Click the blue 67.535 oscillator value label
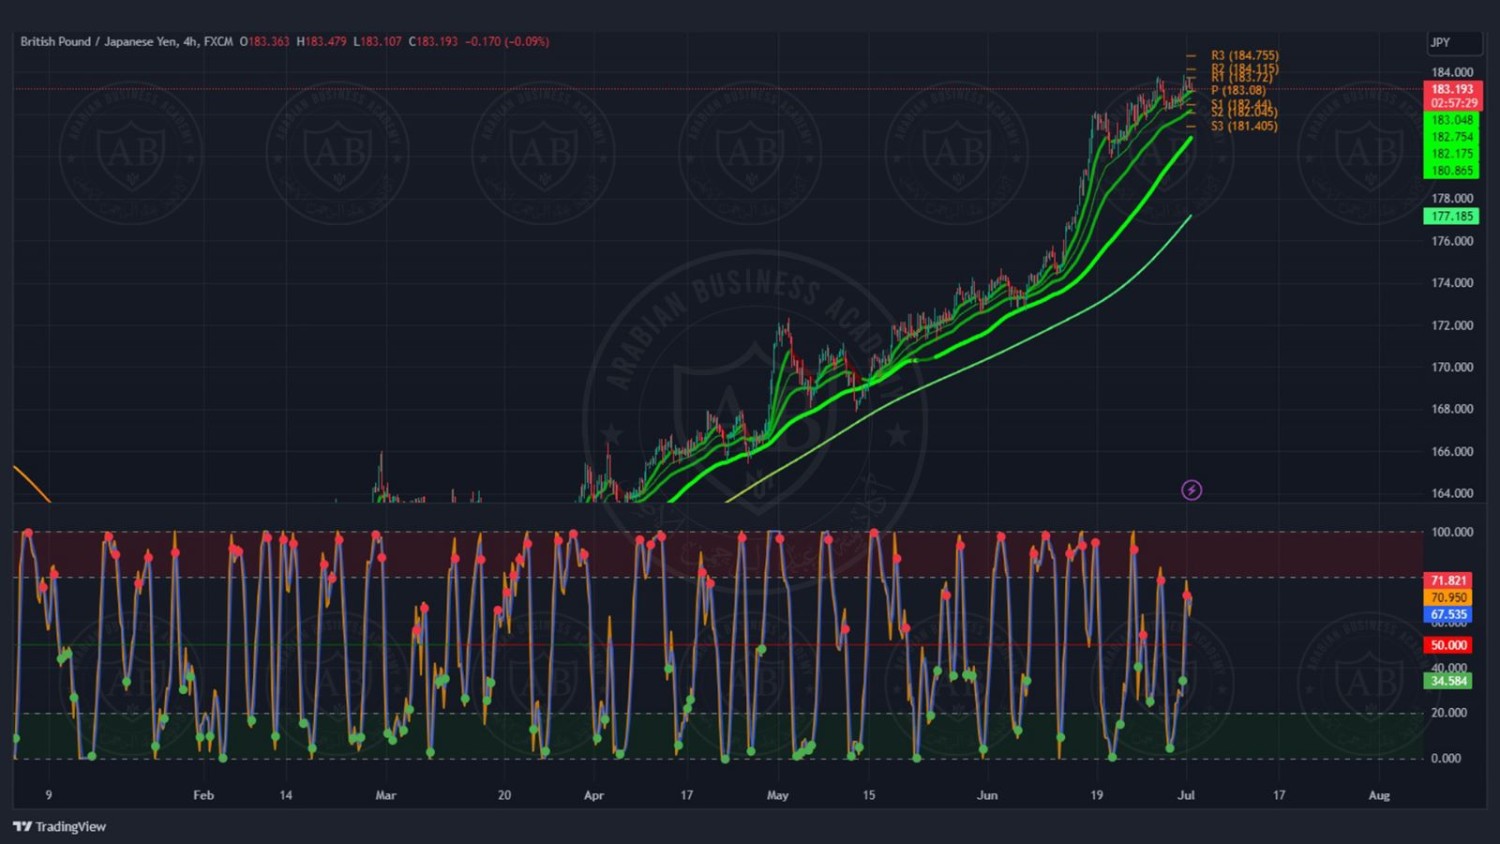The image size is (1500, 844). 1448,614
